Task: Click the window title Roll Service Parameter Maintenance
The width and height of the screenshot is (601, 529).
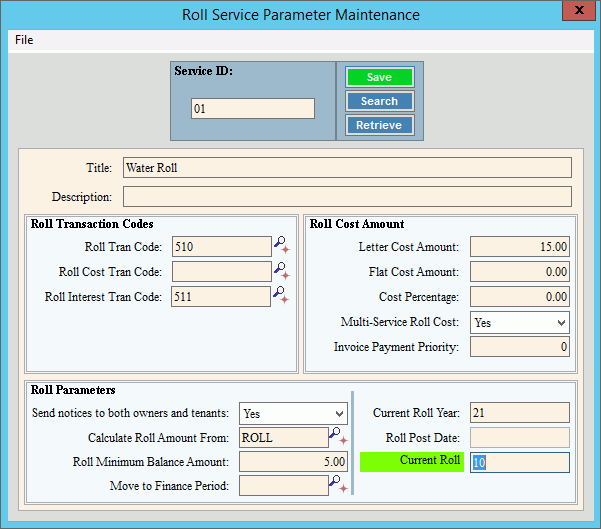Action: pos(300,15)
